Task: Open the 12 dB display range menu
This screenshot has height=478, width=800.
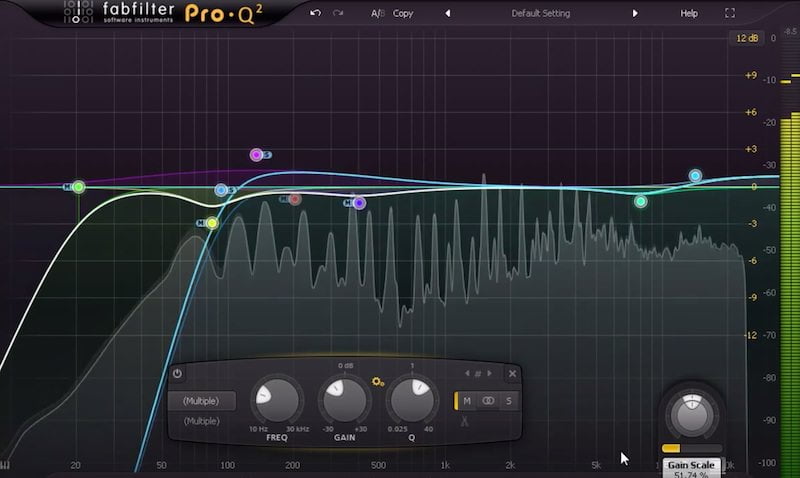Action: (x=747, y=38)
